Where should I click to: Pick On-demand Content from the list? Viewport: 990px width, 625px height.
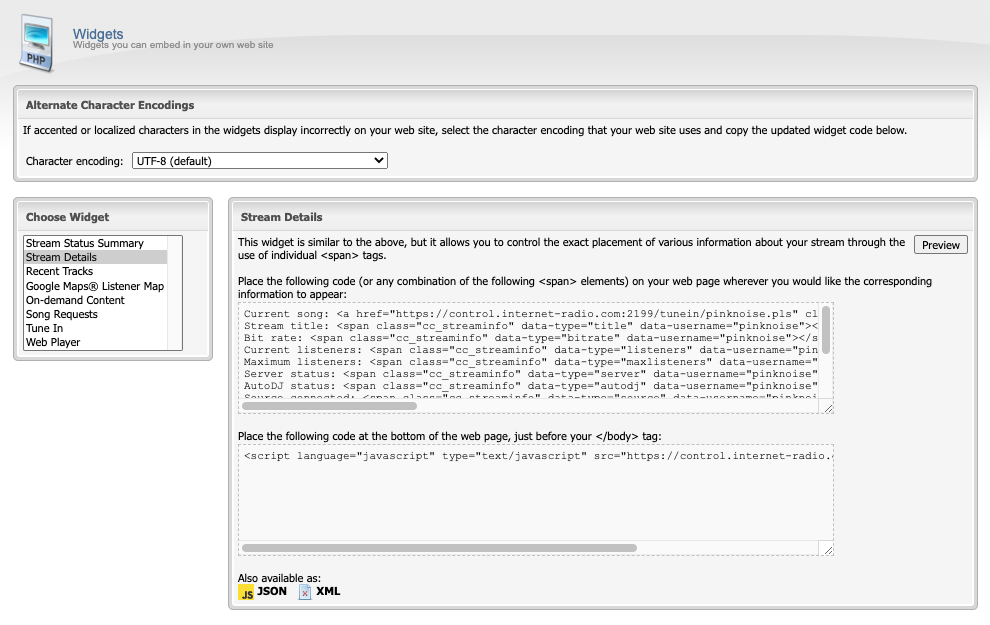tap(75, 300)
